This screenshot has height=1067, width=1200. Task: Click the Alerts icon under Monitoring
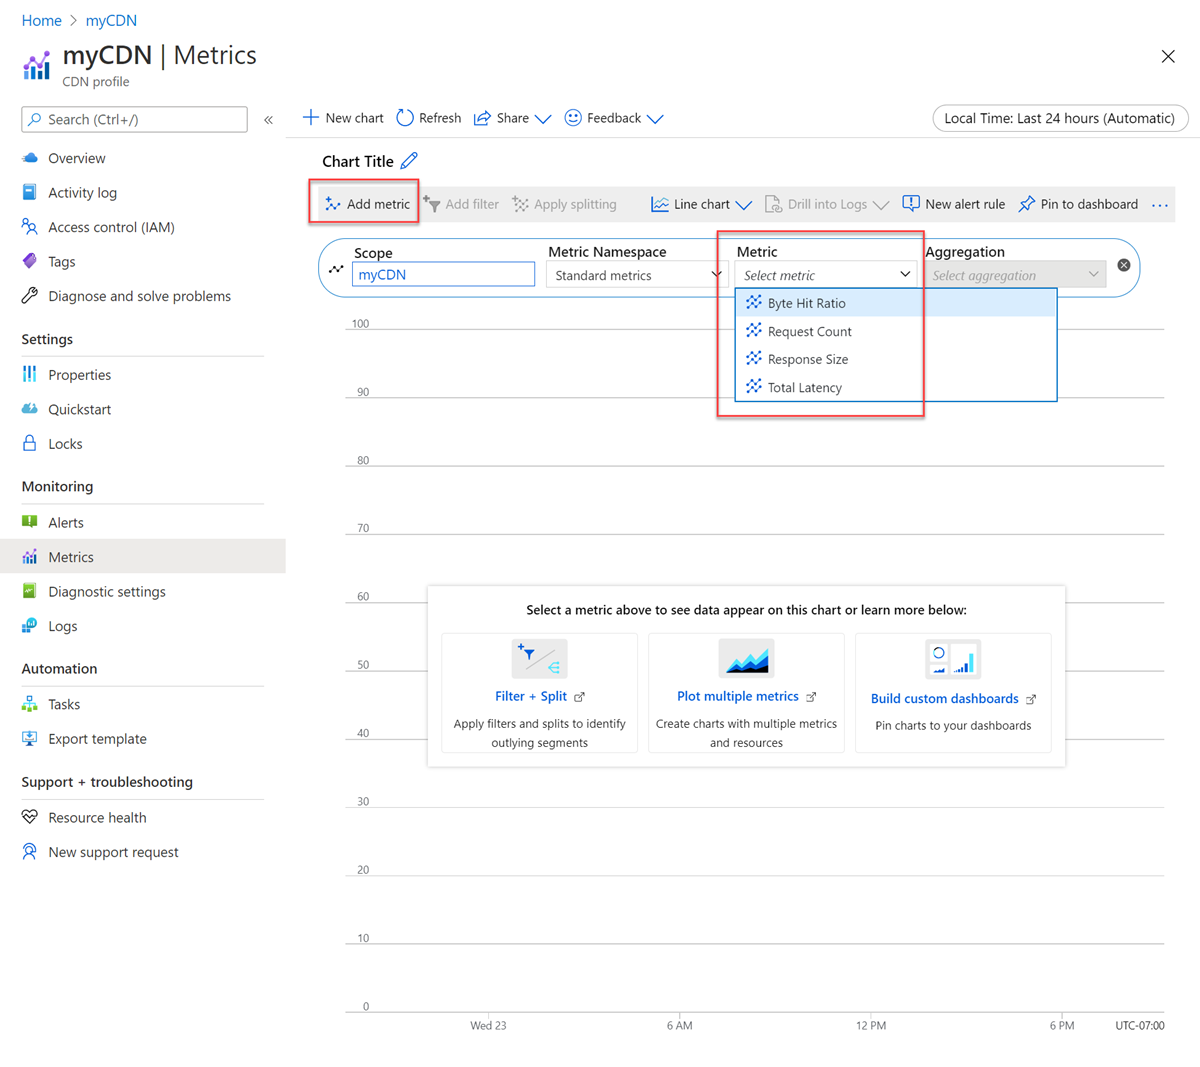coord(30,522)
